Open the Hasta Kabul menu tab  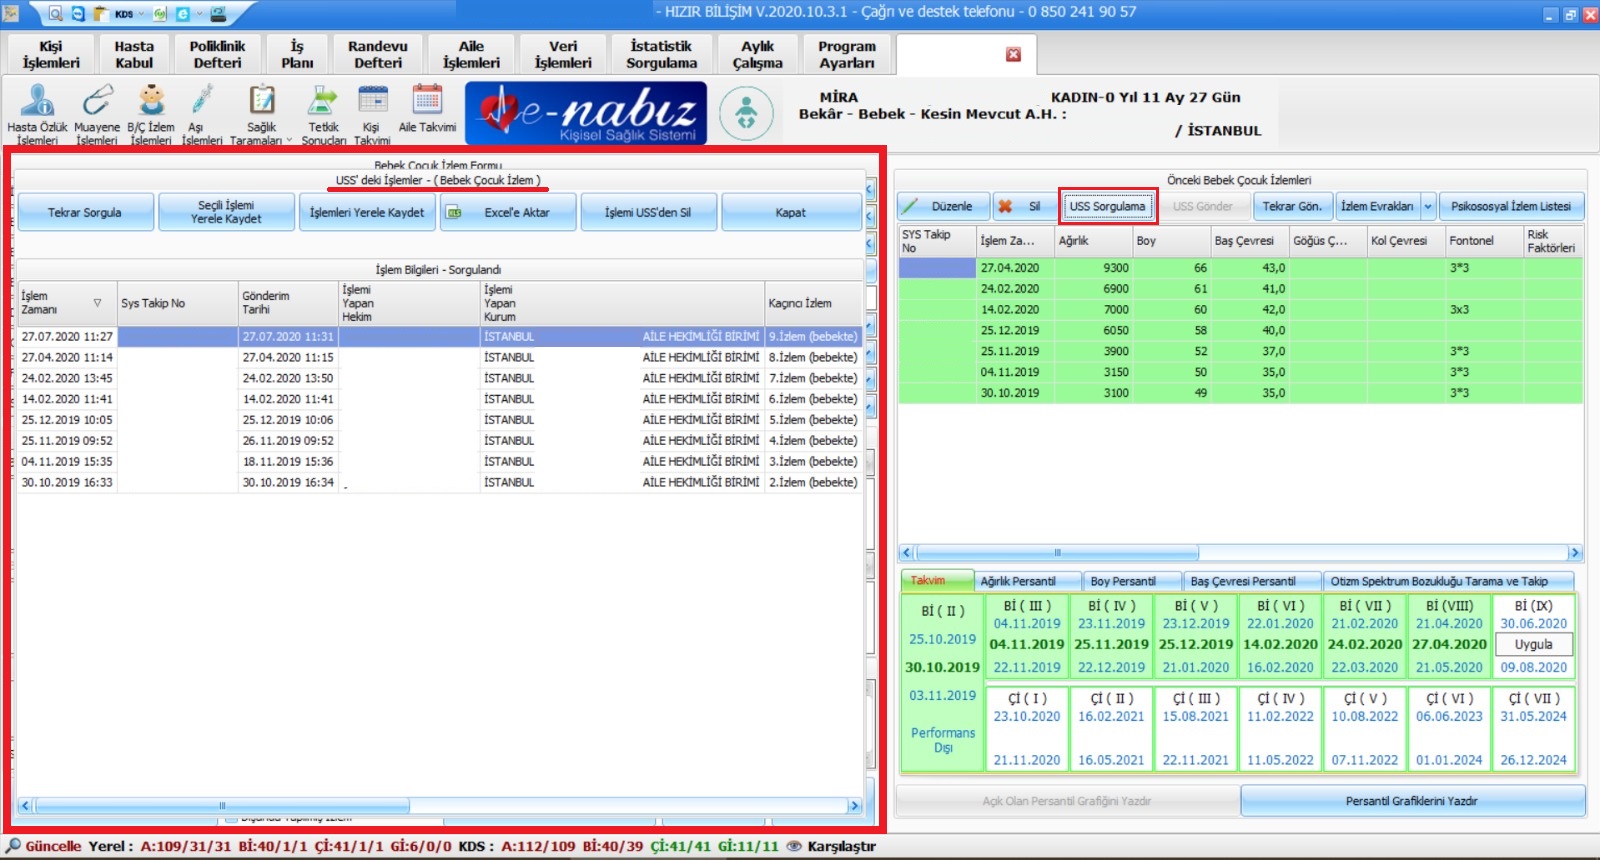pos(134,55)
